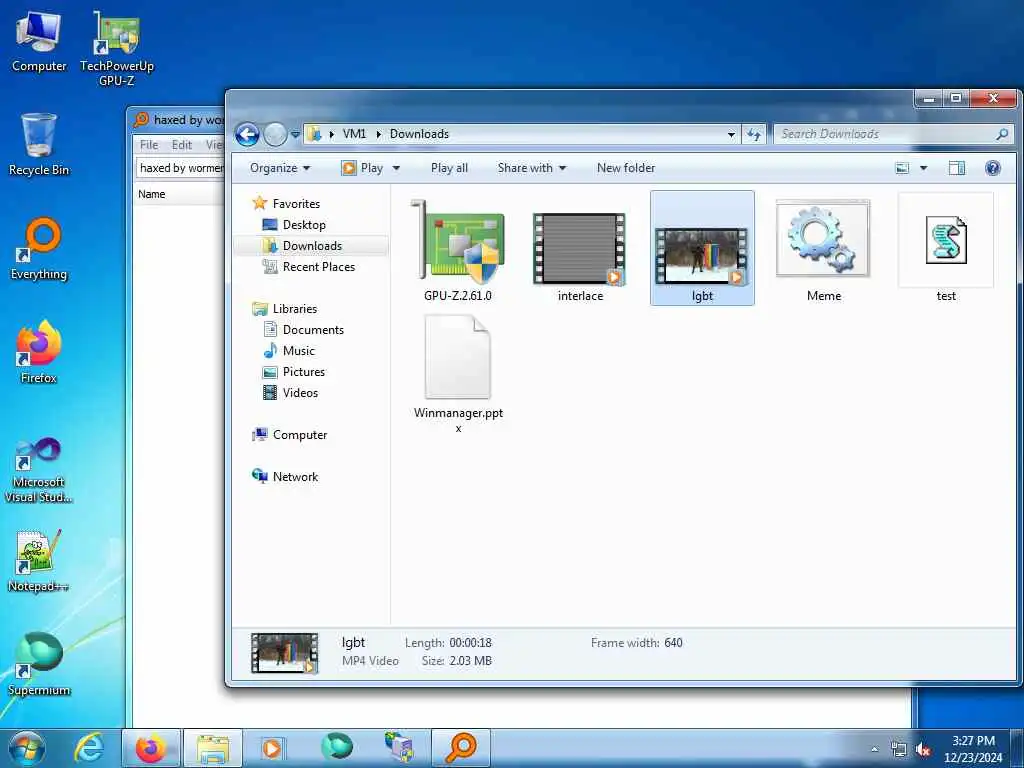Image resolution: width=1024 pixels, height=768 pixels.
Task: Click the muted volume tray icon
Action: [923, 749]
